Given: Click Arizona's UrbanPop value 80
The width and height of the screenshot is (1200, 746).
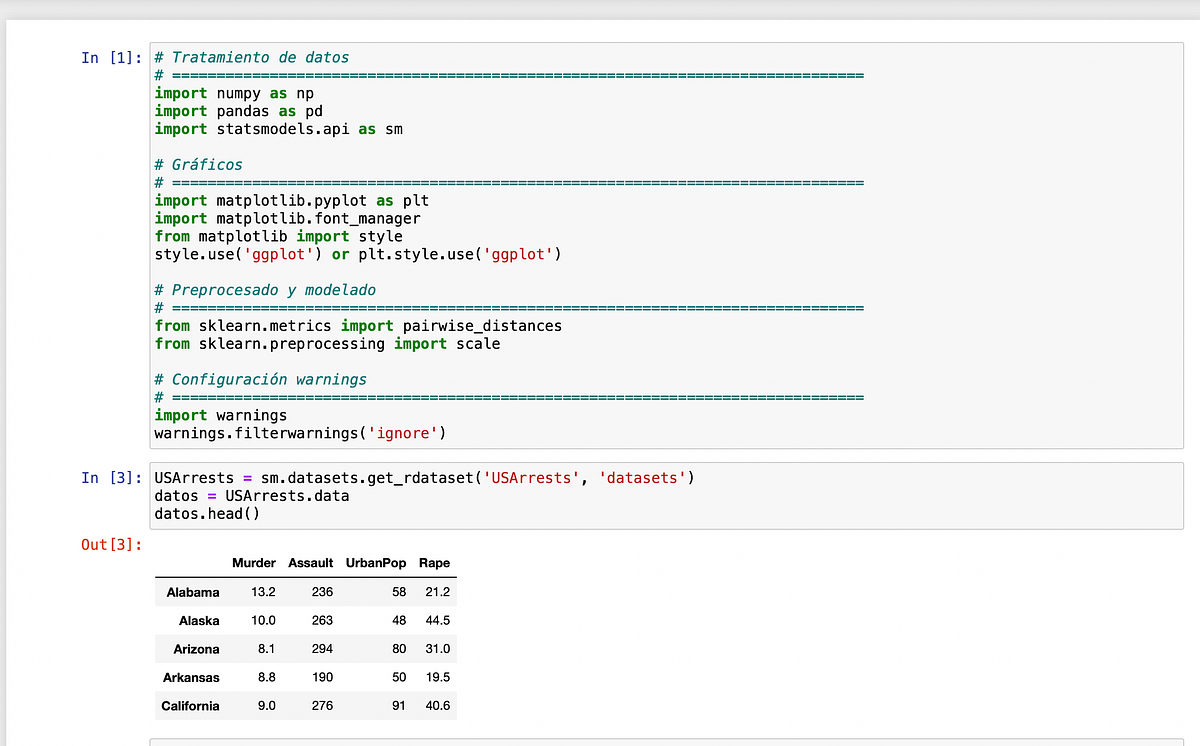Looking at the screenshot, I should coord(399,649).
